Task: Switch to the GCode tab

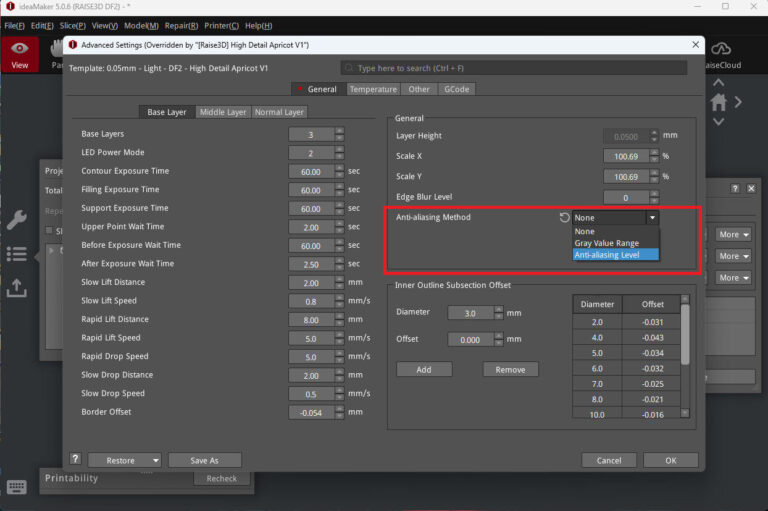Action: [x=456, y=89]
